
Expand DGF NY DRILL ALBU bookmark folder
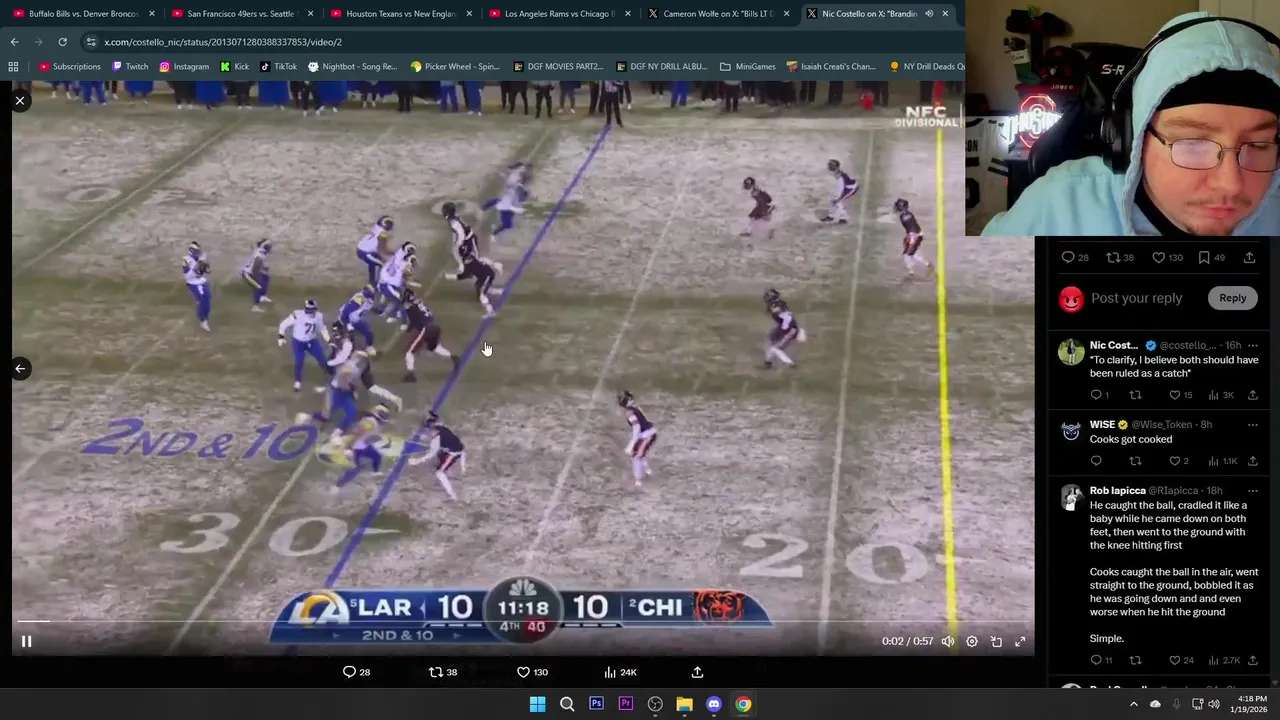click(x=662, y=67)
